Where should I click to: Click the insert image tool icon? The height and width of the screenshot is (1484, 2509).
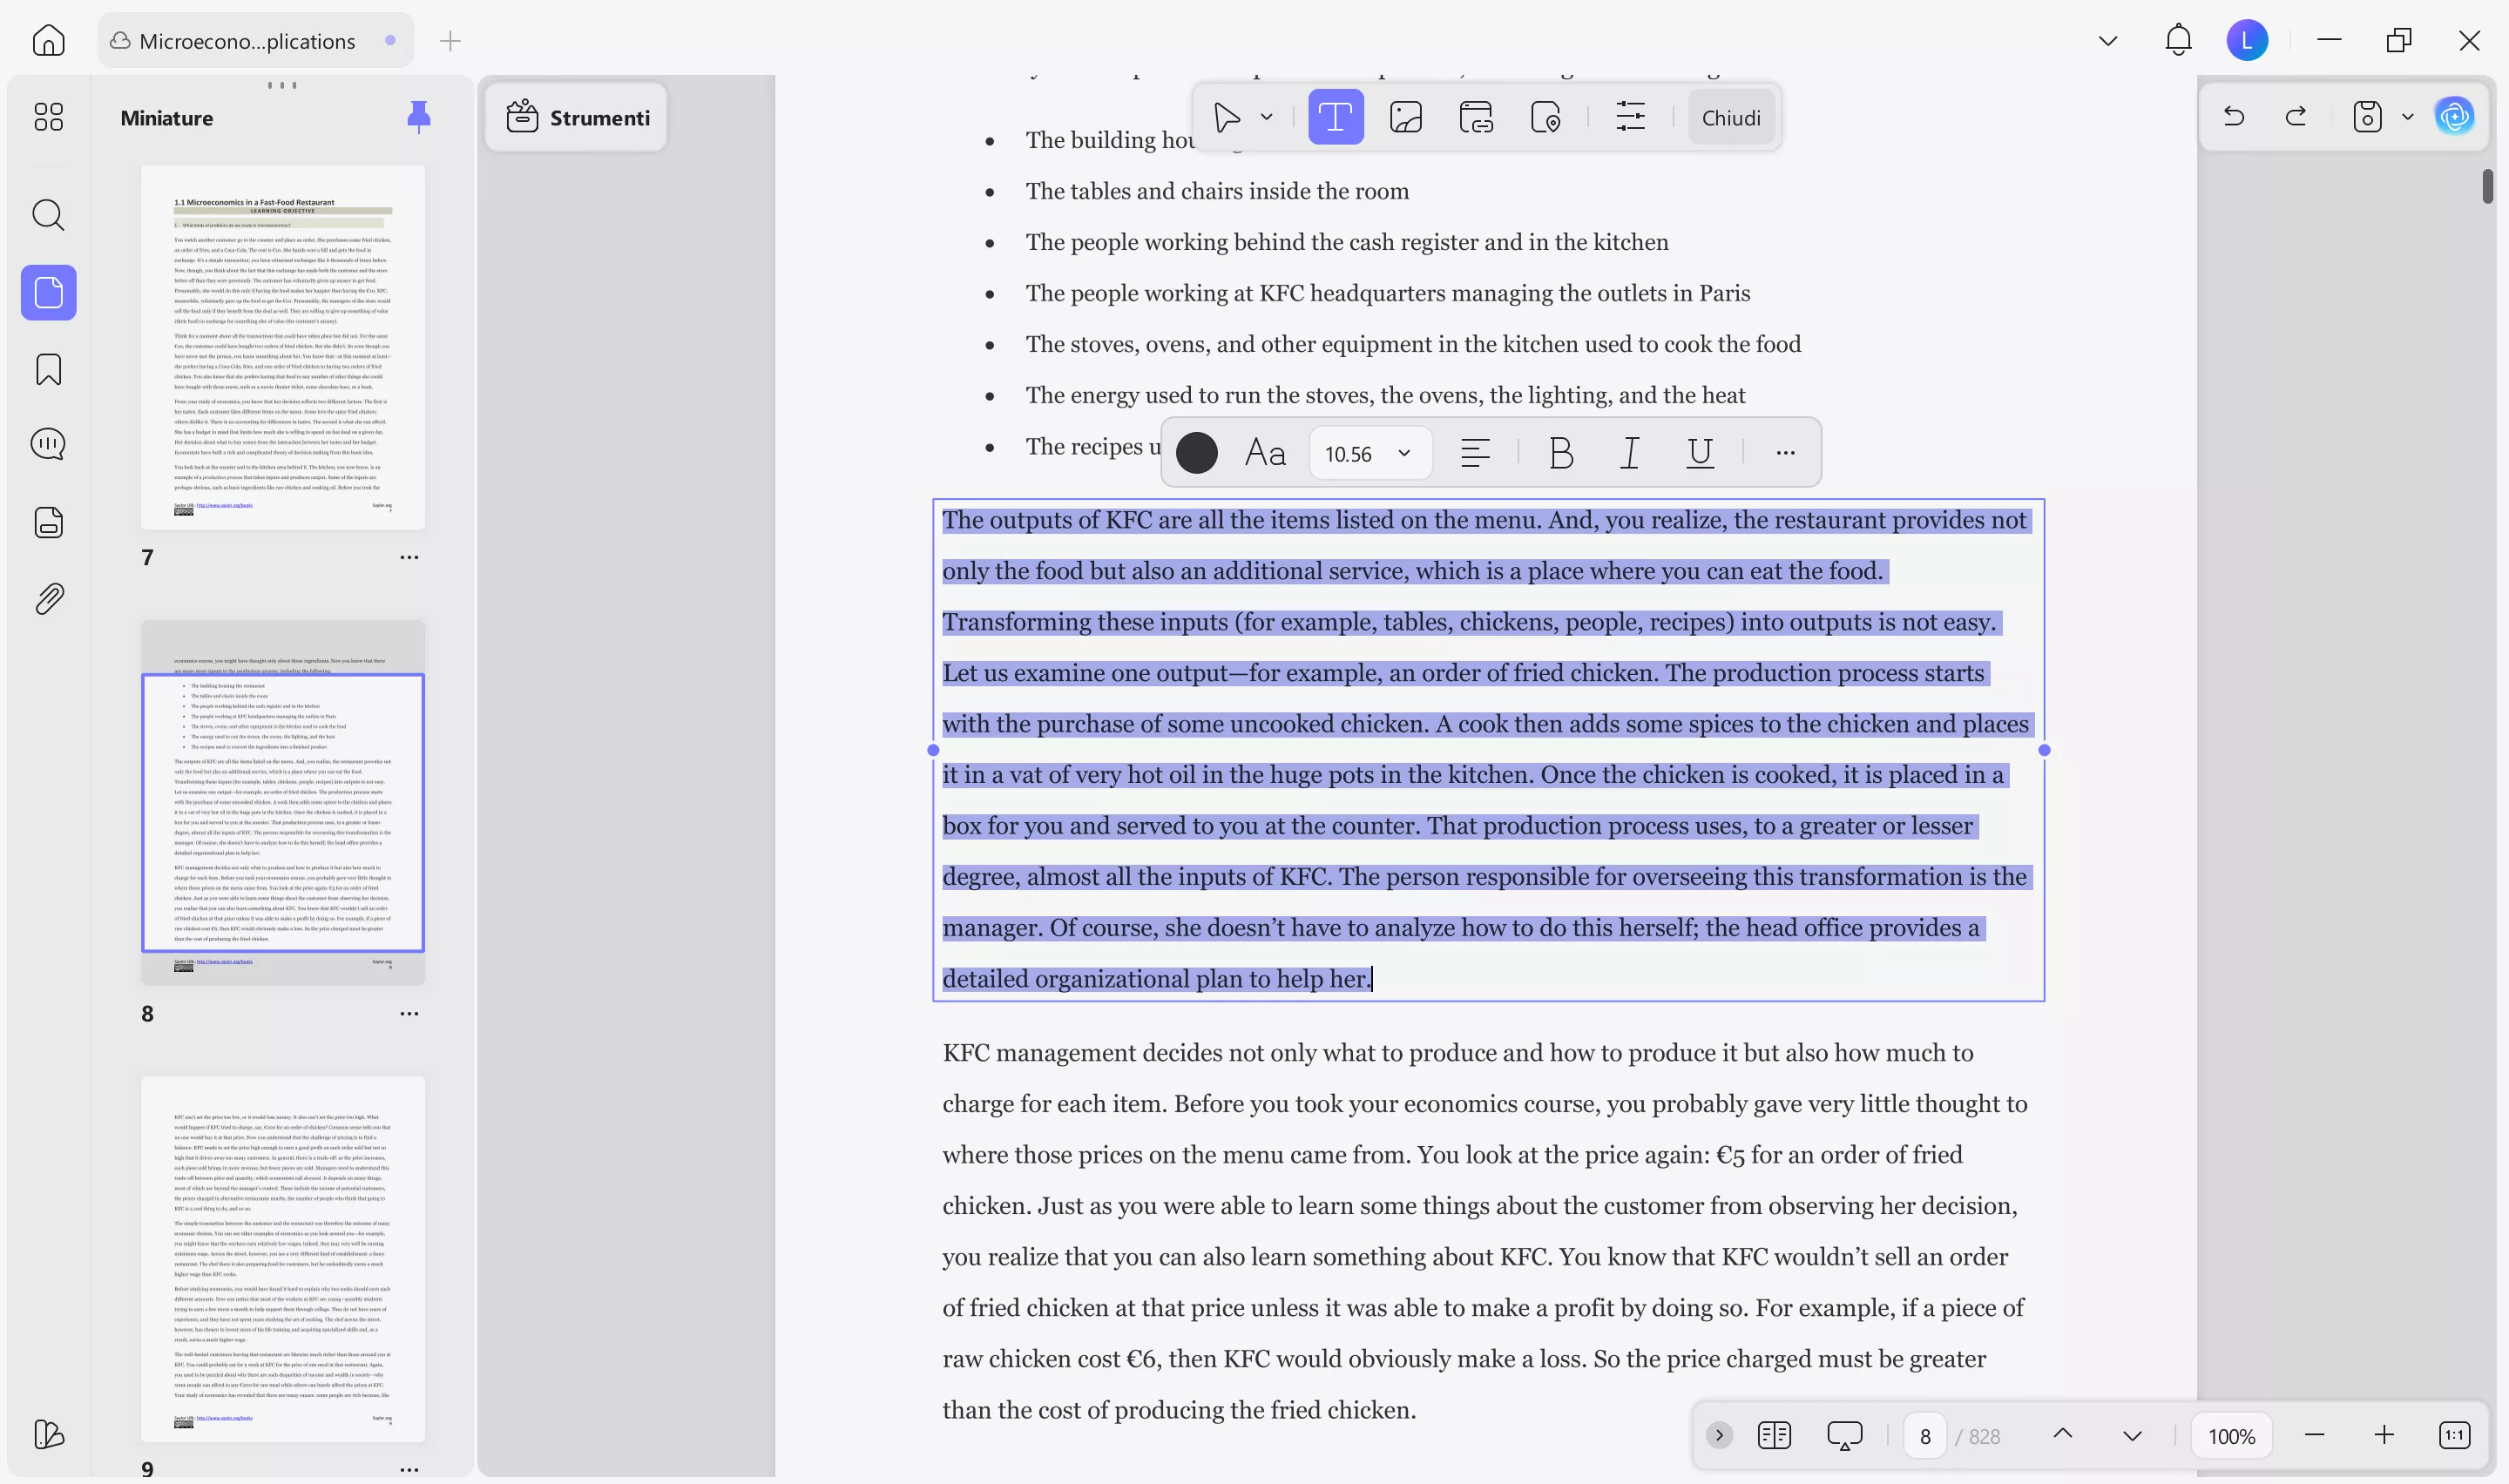(1405, 118)
